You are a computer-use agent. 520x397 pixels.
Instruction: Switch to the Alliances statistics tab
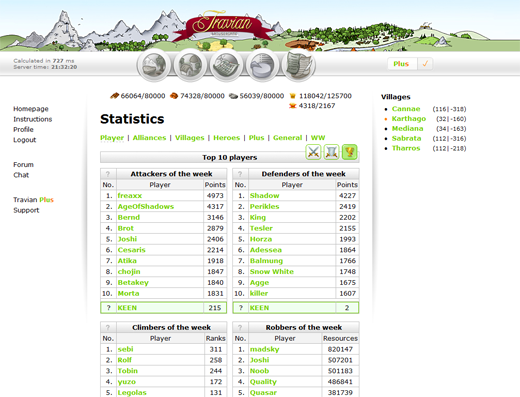pyautogui.click(x=149, y=138)
